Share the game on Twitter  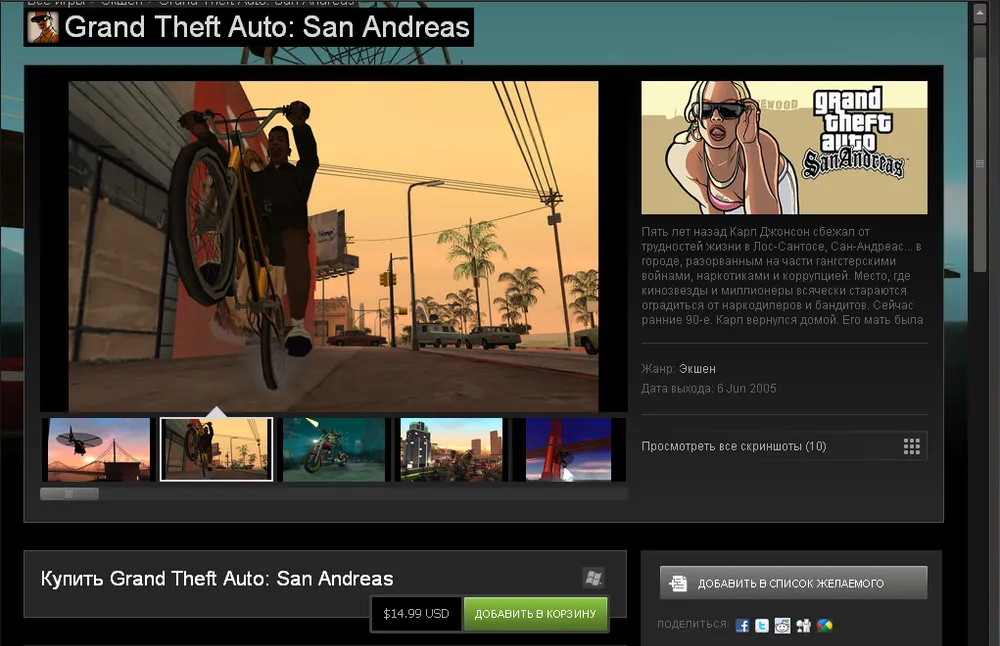pyautogui.click(x=762, y=626)
